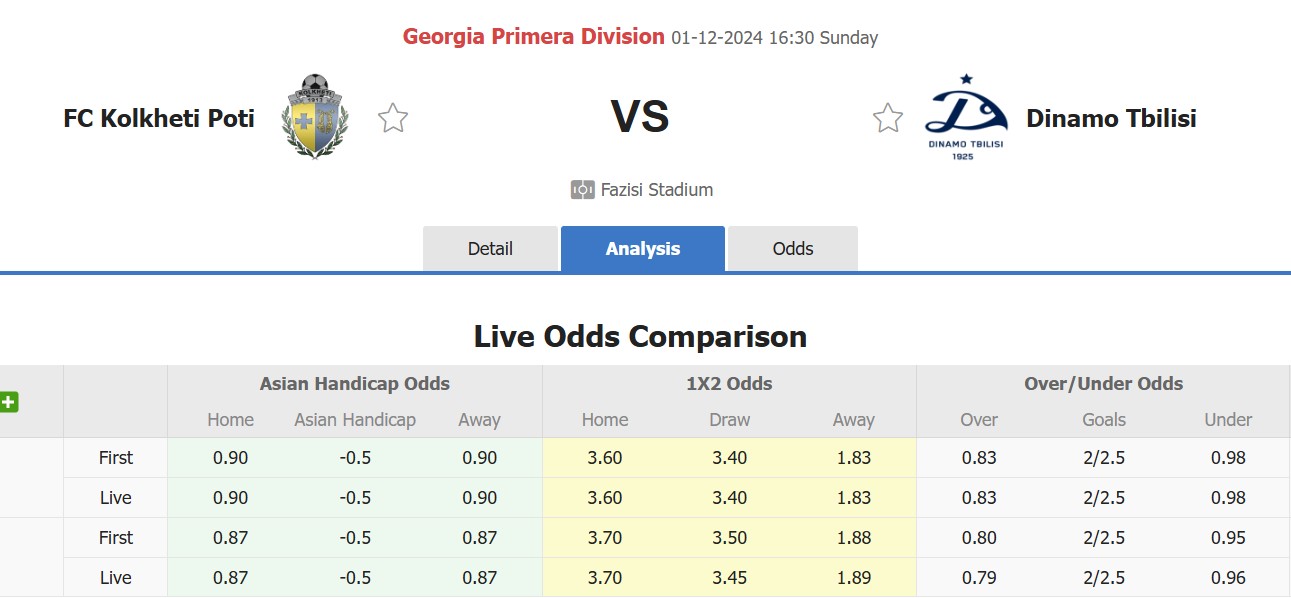1291x598 pixels.
Task: Favorite FC Kolkheti Poti with star icon
Action: pos(393,118)
